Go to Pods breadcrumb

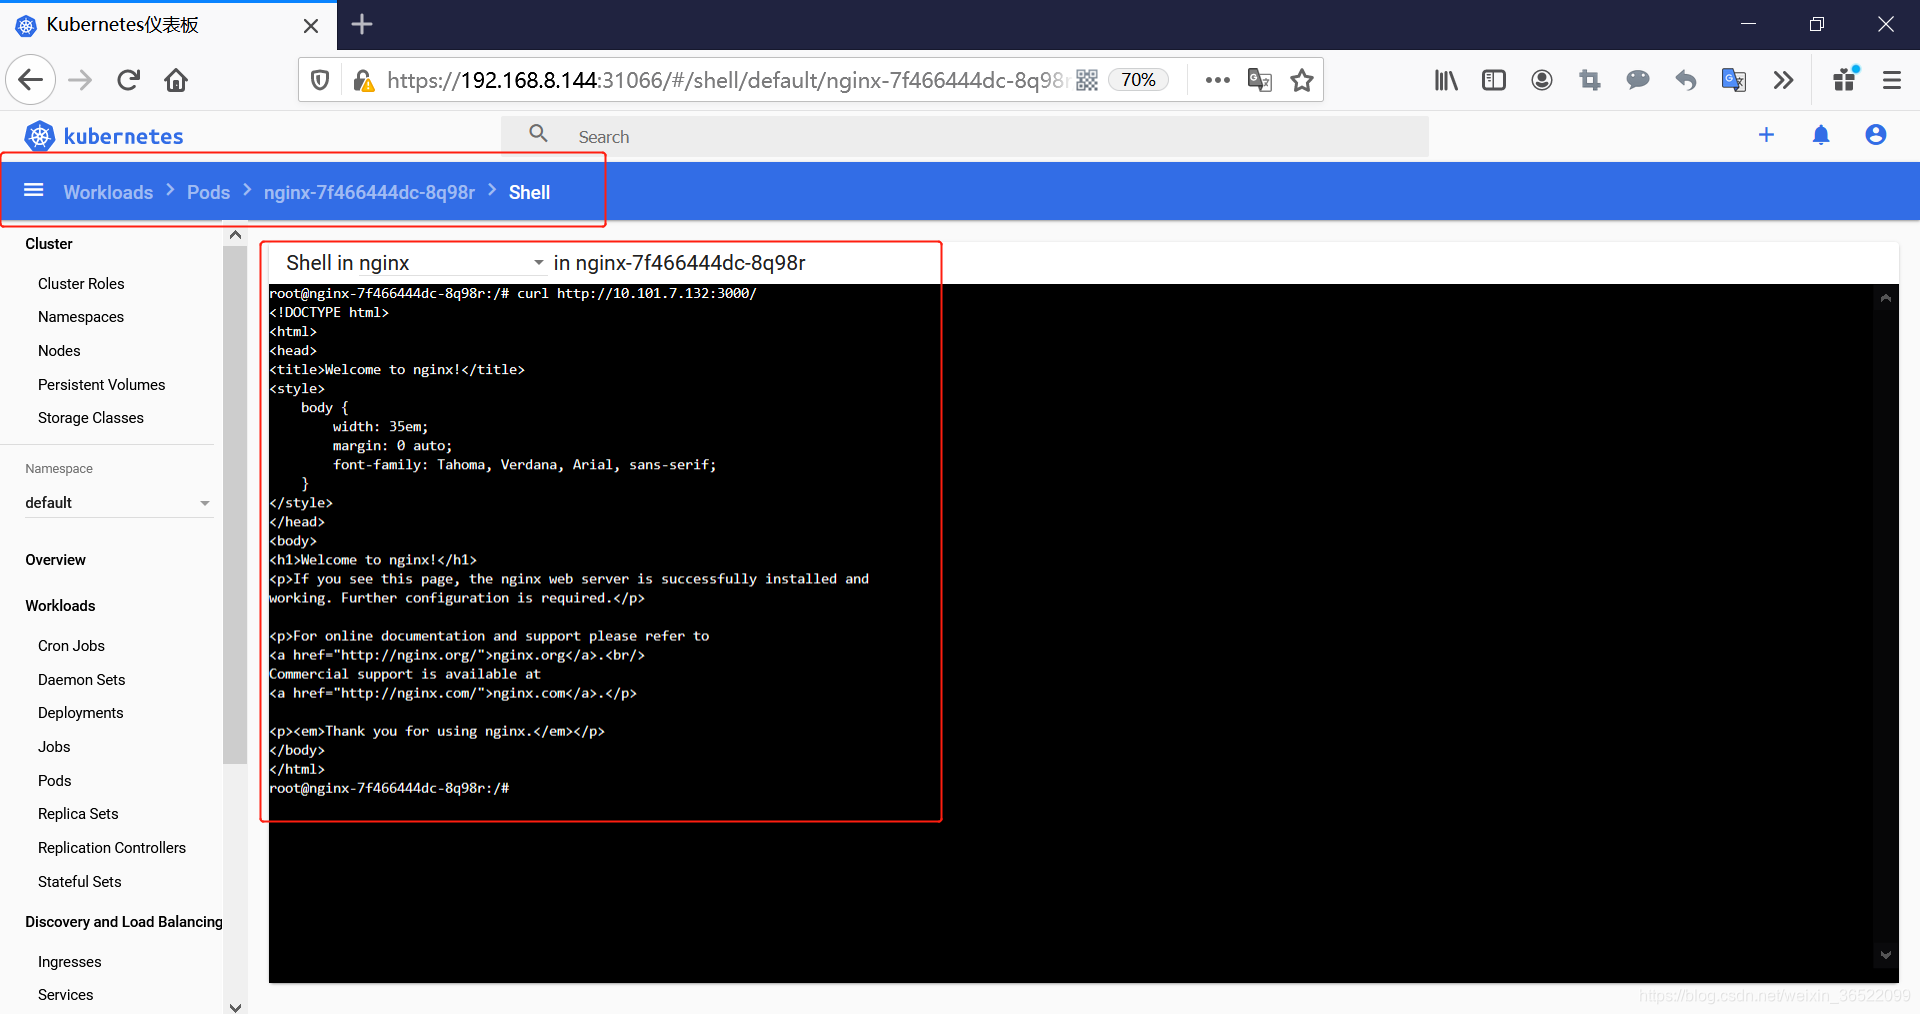click(x=208, y=192)
